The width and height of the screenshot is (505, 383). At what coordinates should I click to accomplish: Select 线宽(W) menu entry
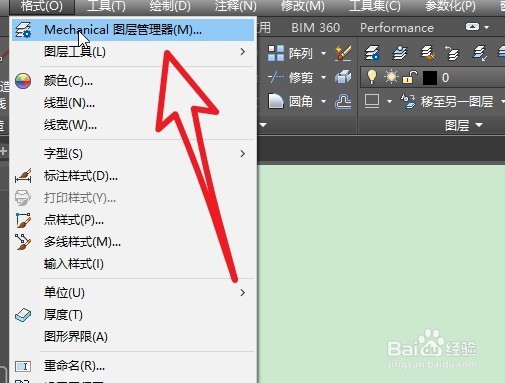click(133, 125)
